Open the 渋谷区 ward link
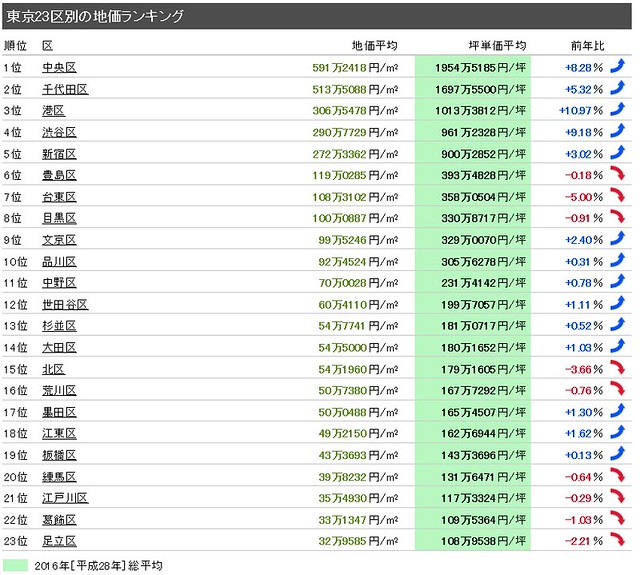 pos(60,132)
